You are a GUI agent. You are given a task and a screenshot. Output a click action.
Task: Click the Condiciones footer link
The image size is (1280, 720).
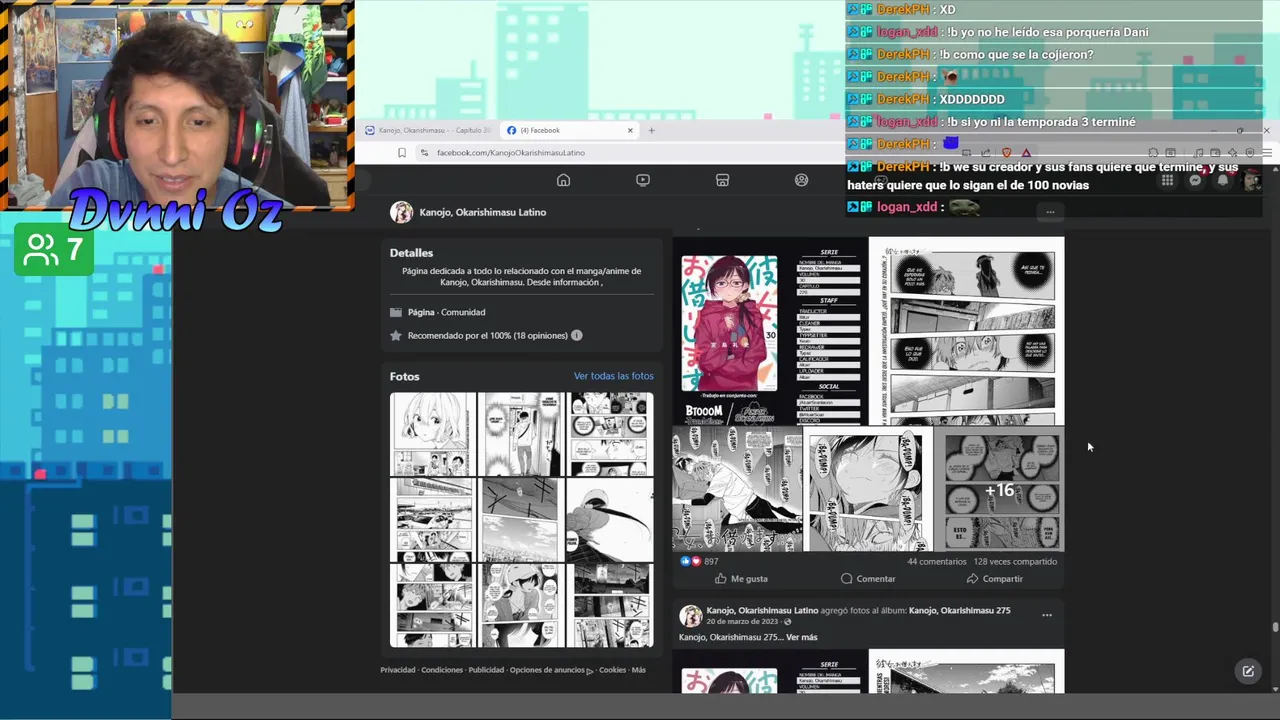pos(442,670)
